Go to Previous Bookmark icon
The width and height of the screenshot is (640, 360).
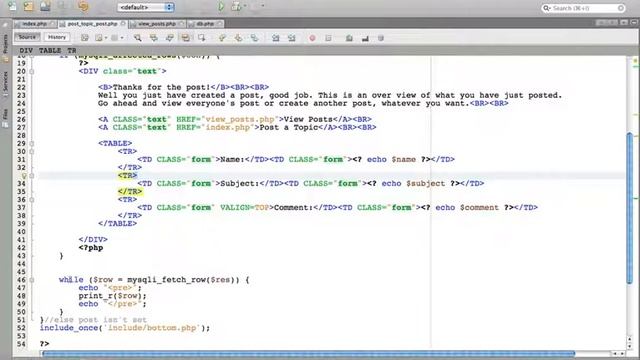(x=222, y=38)
